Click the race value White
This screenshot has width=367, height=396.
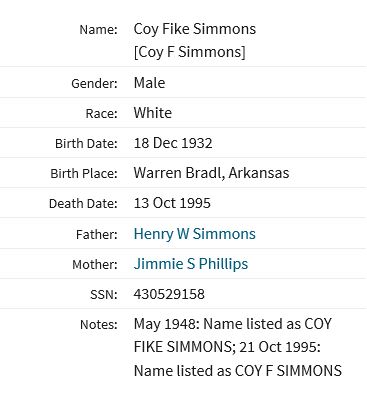[153, 113]
